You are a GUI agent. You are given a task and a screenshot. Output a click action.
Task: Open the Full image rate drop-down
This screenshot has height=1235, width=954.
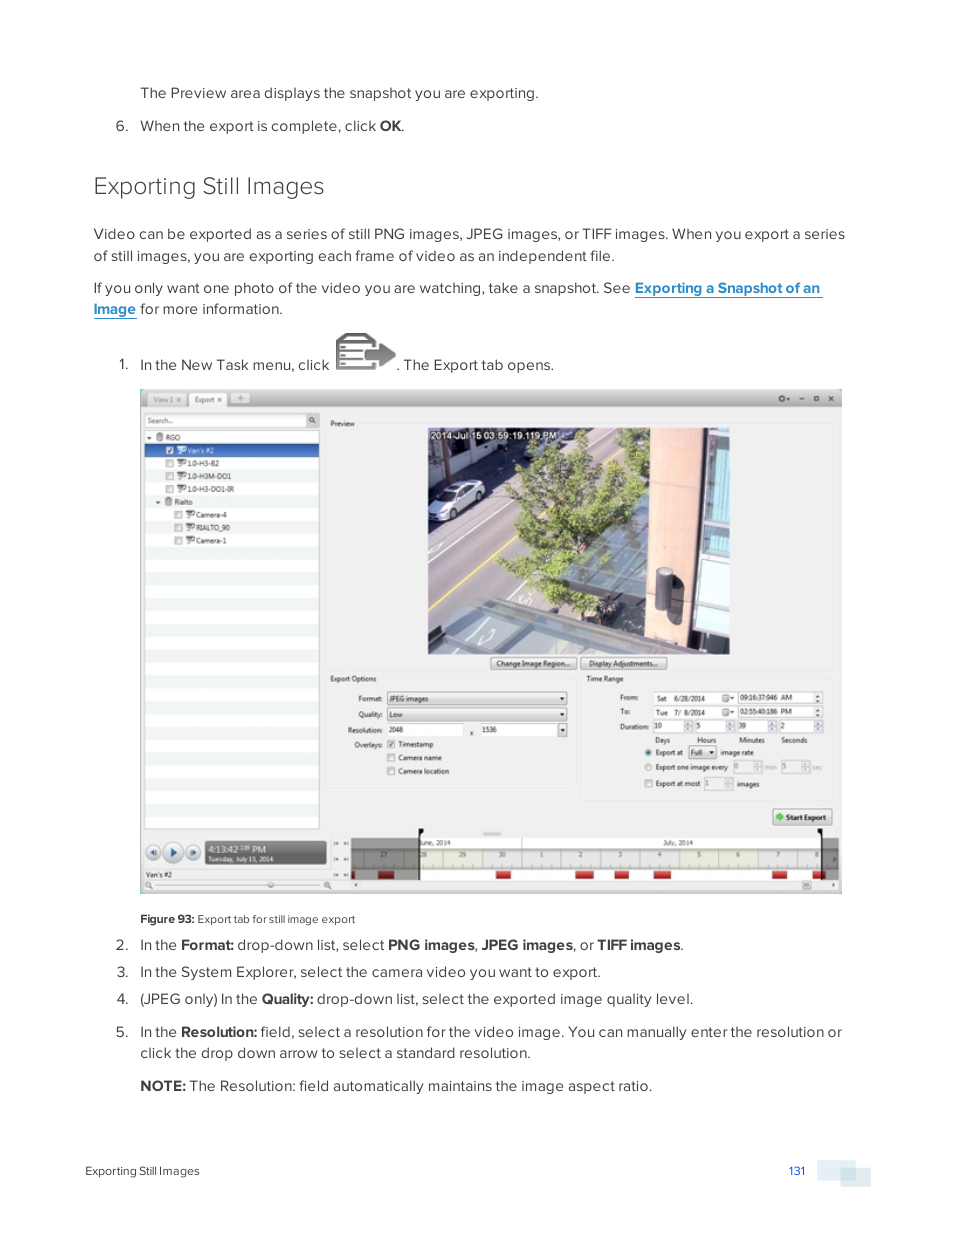[702, 752]
